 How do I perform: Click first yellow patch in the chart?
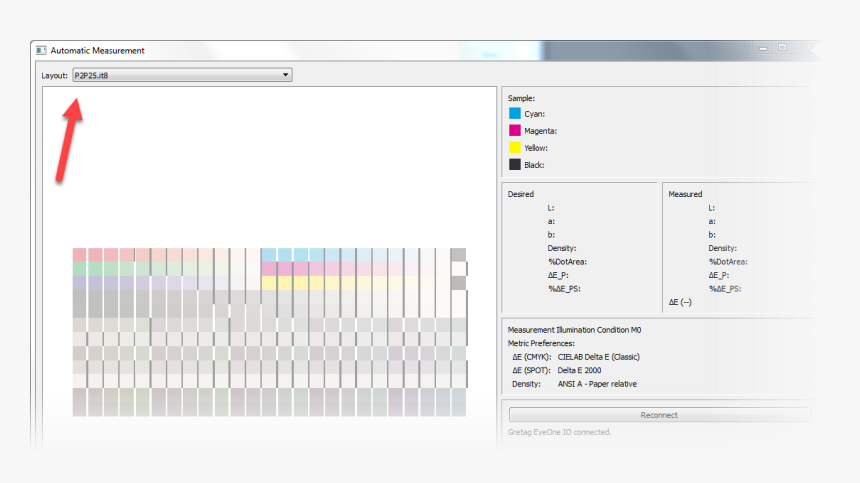(269, 283)
